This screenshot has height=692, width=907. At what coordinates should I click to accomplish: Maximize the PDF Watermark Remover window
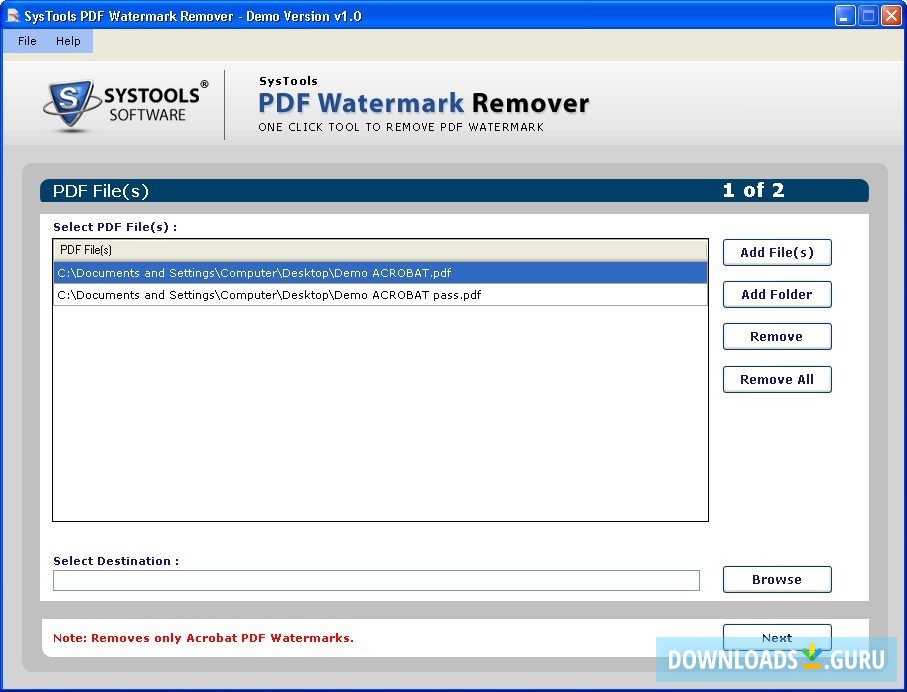click(x=868, y=16)
